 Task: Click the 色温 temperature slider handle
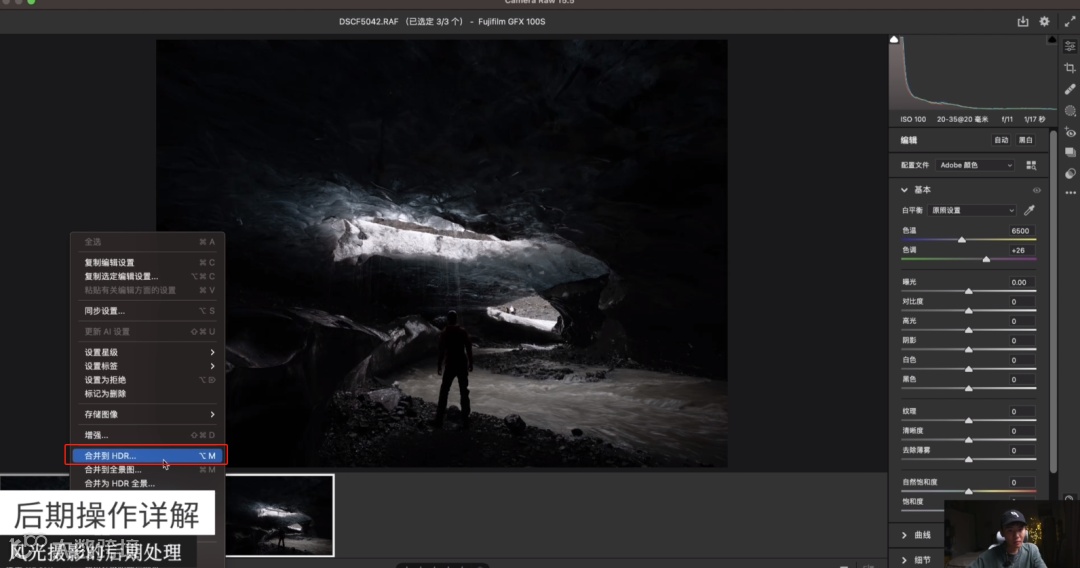pos(962,240)
